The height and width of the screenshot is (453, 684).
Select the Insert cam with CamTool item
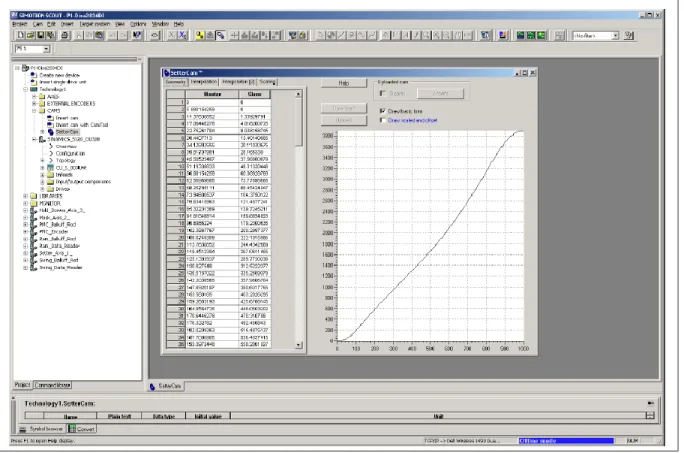(82, 125)
